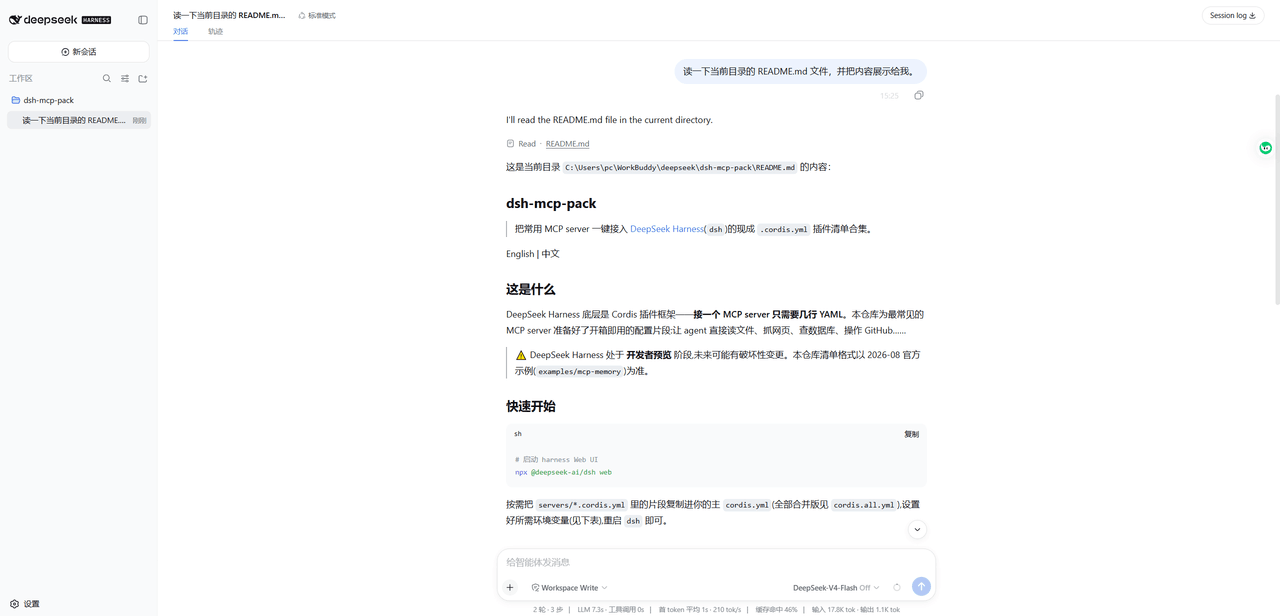Open the README.md link in the Read step
Image resolution: width=1280 pixels, height=616 pixels.
567,144
